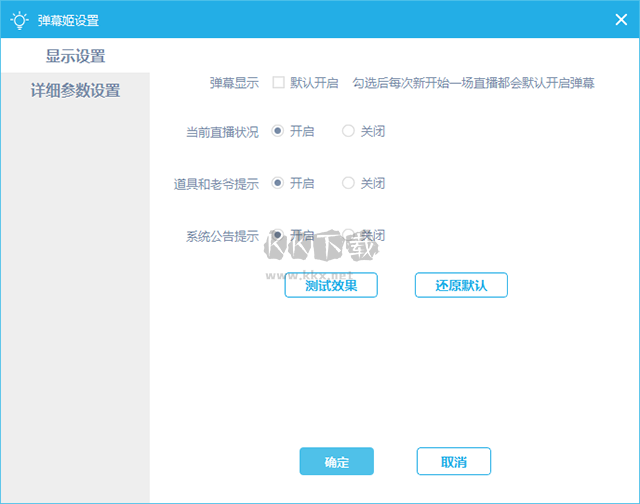Select 开启 for 当前直播状况
640x504 pixels.
click(x=278, y=131)
